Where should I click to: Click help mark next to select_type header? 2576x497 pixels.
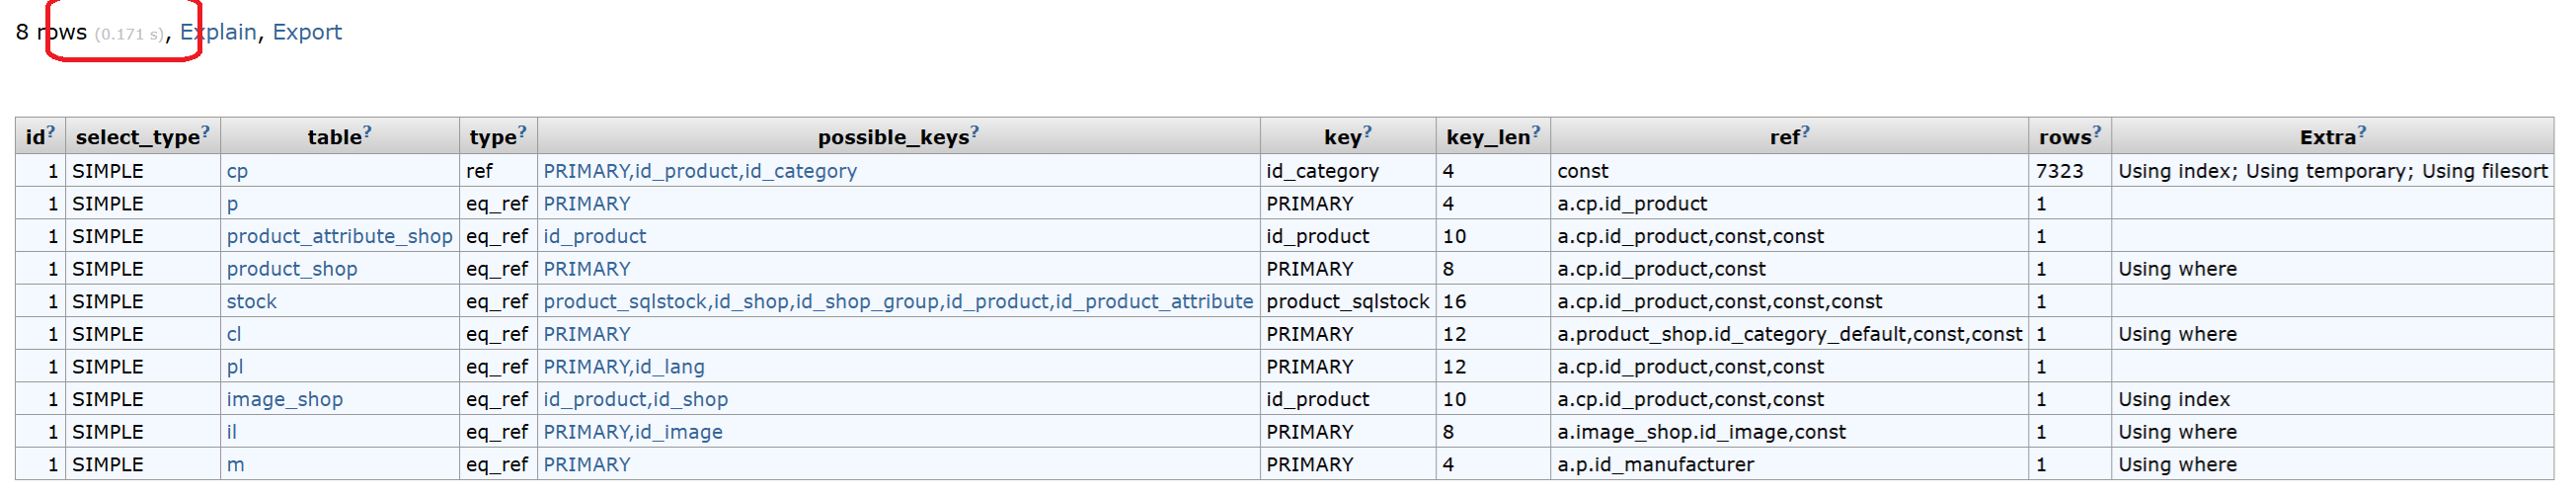[x=205, y=132]
